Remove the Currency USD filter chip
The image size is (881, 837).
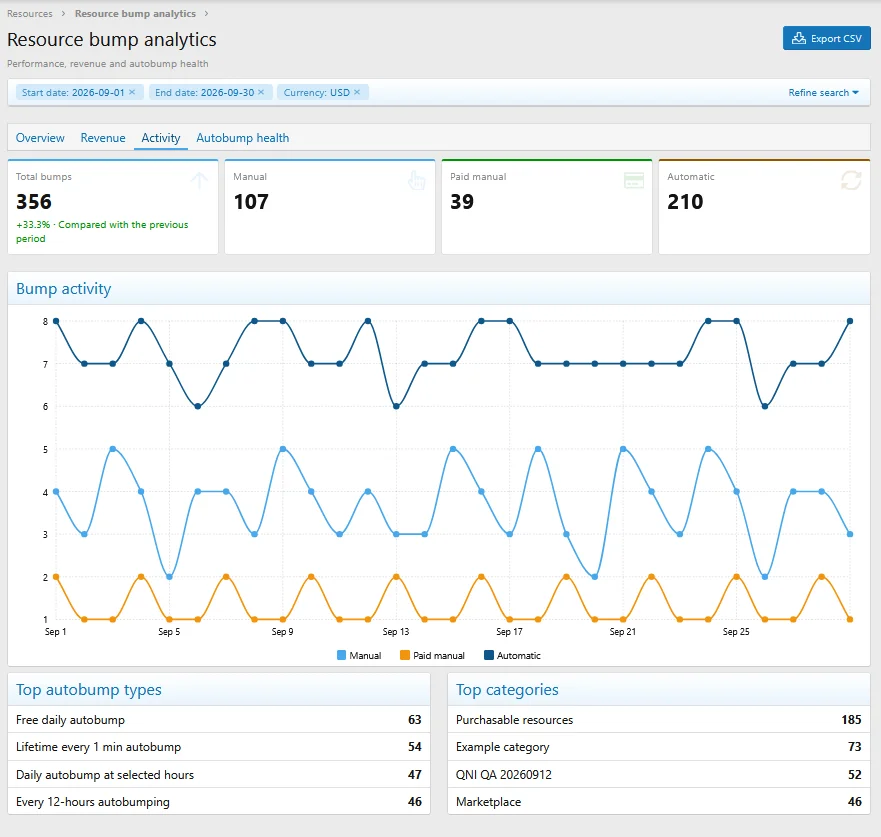[x=357, y=92]
